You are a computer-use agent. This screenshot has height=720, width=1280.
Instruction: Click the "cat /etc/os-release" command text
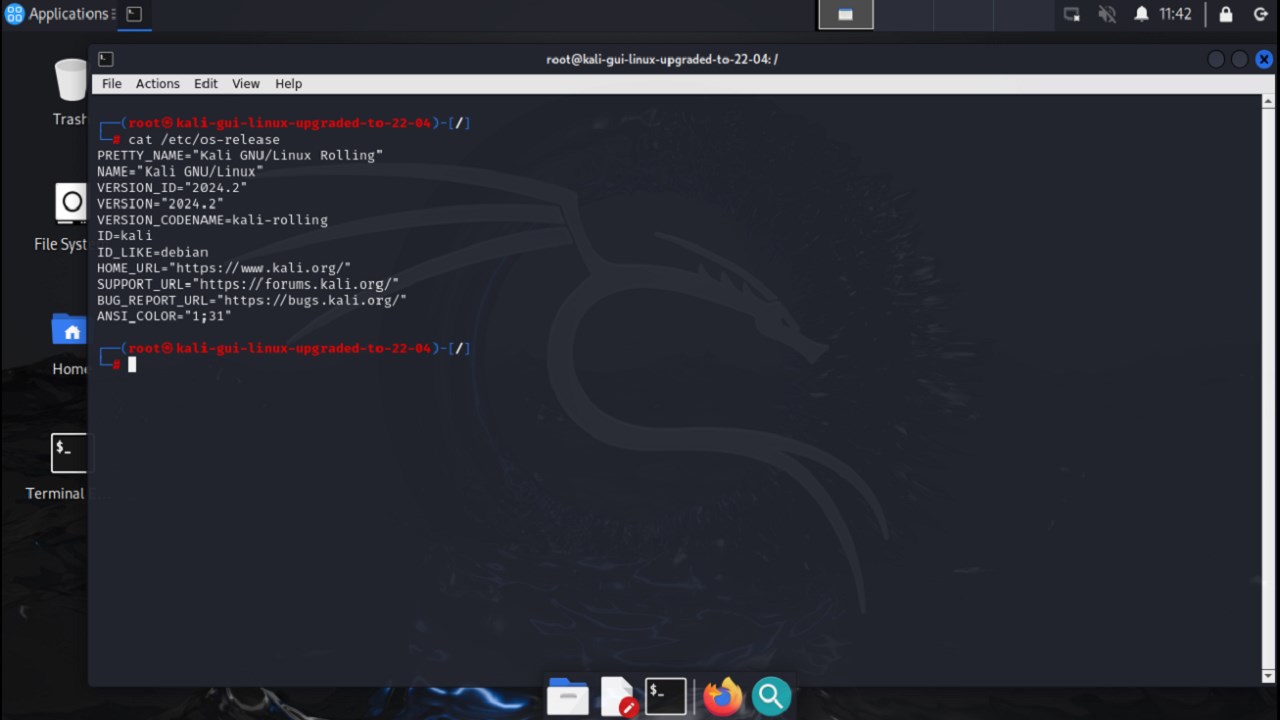204,139
